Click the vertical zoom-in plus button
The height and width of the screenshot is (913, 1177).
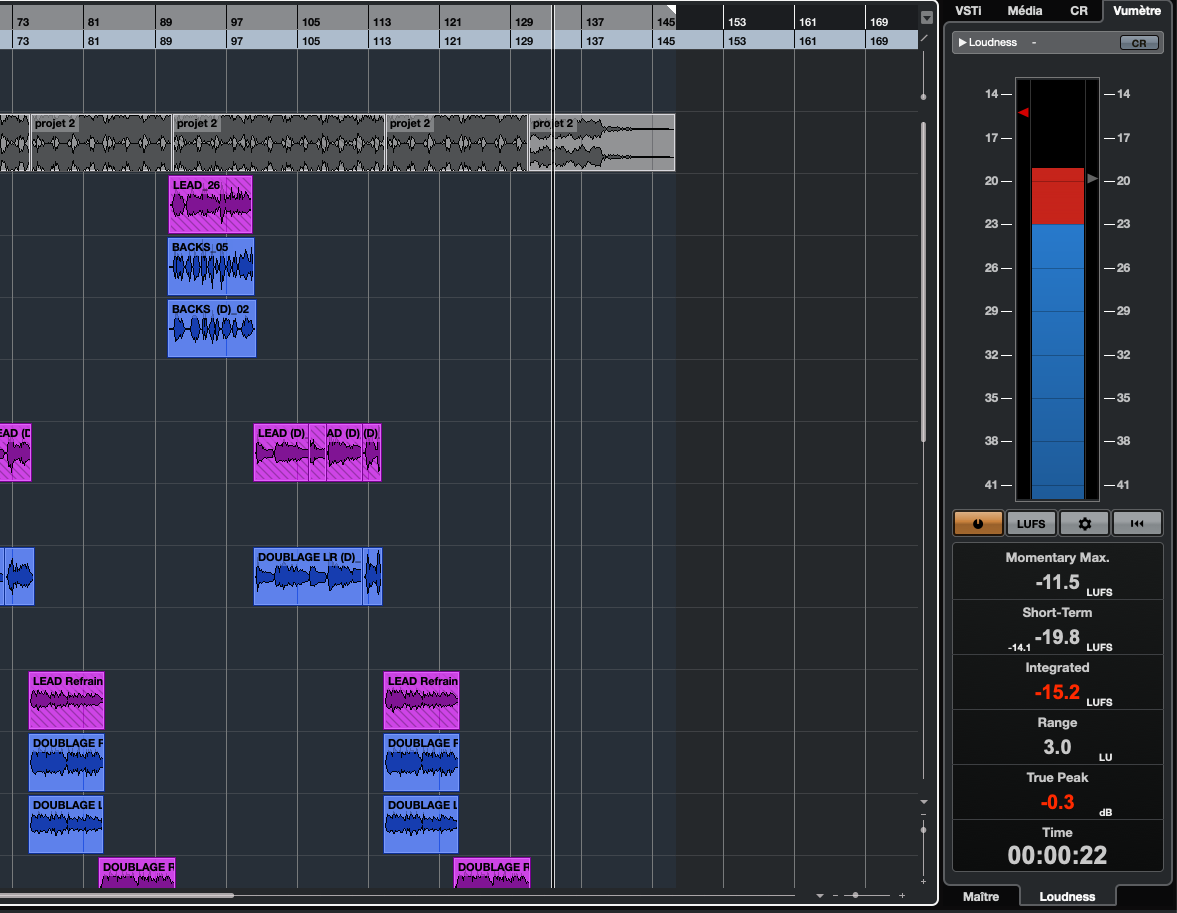point(923,881)
